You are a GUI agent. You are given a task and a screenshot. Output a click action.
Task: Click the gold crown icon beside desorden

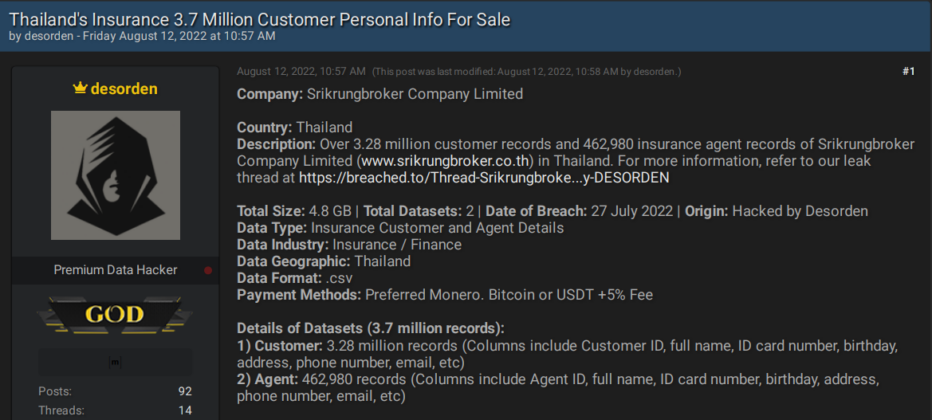80,89
